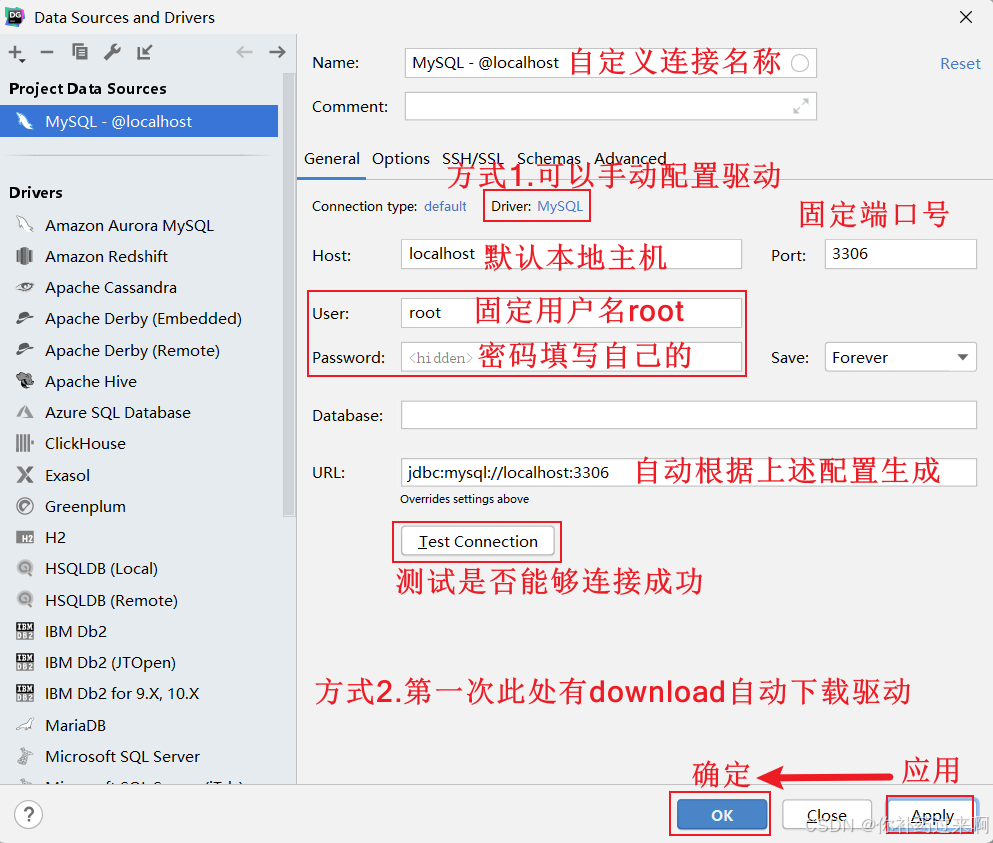This screenshot has width=993, height=843.
Task: Focus the Database input field
Action: click(x=688, y=415)
